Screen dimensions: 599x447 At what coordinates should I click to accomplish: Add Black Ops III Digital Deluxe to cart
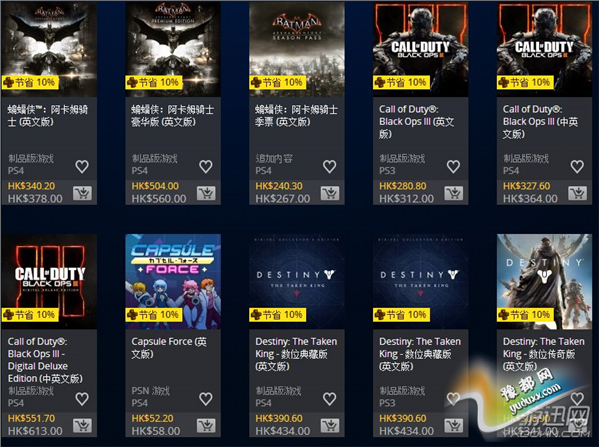pyautogui.click(x=83, y=425)
